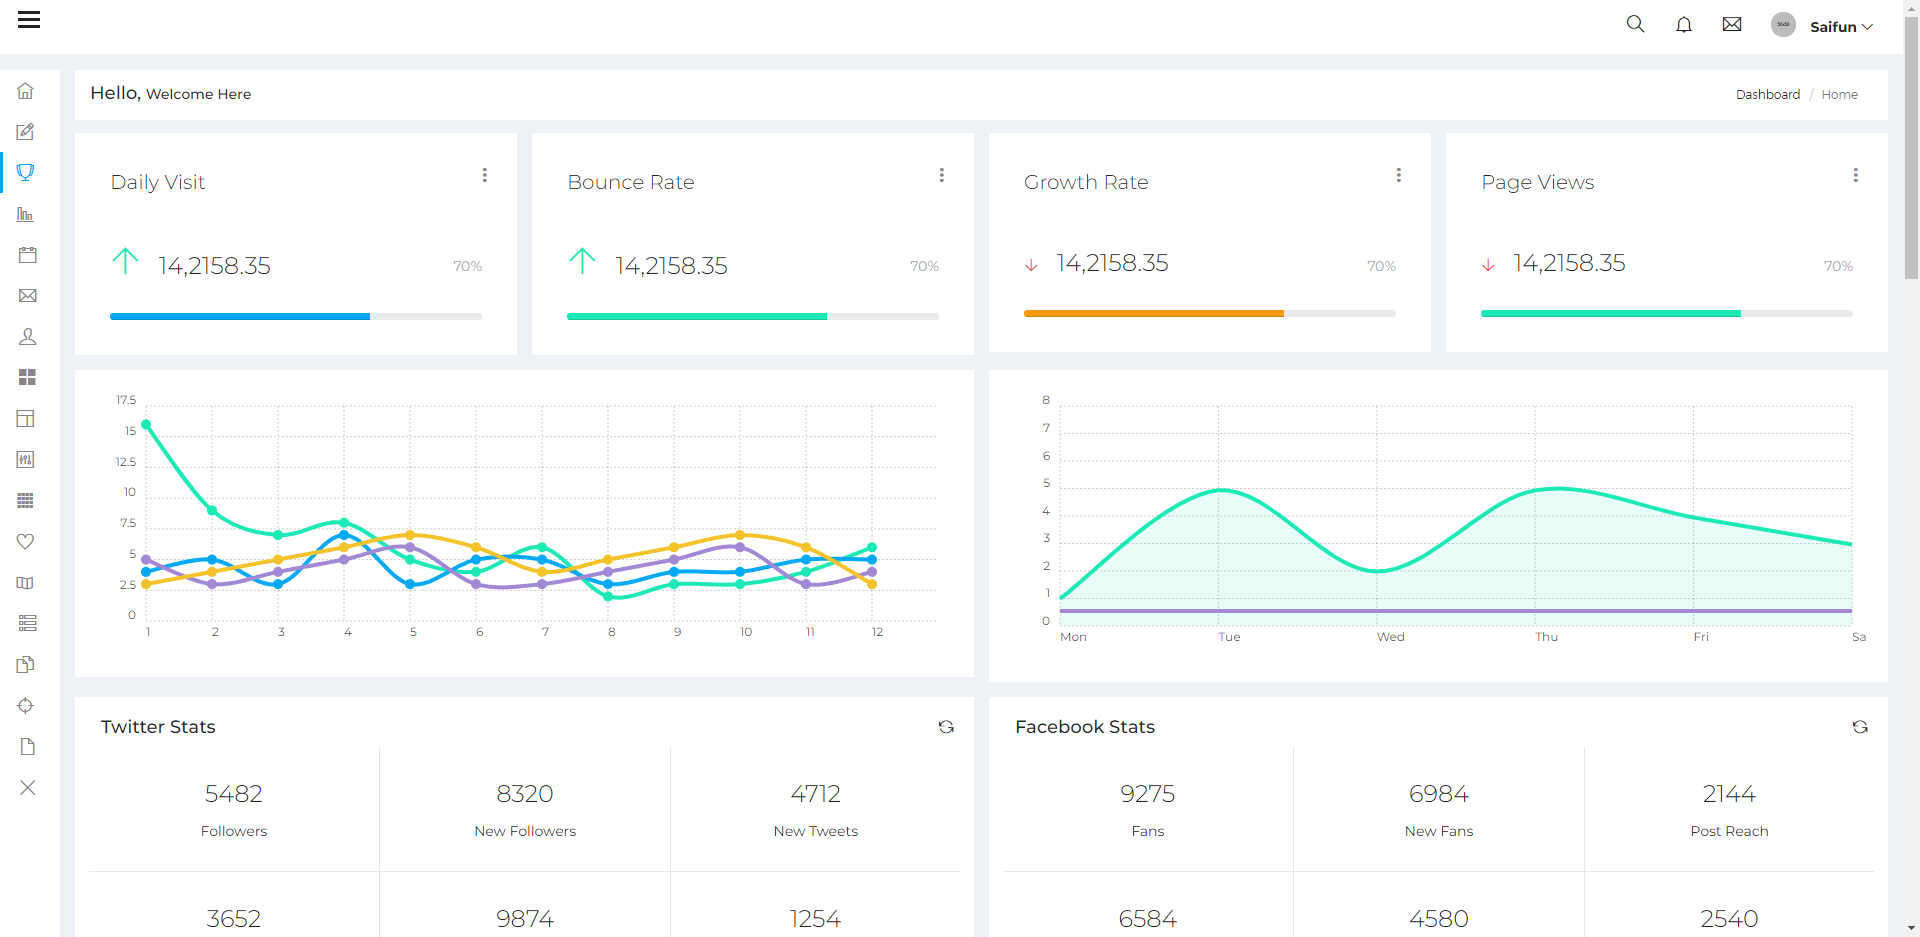The width and height of the screenshot is (1920, 937).
Task: Click the search magnifier icon in header
Action: pyautogui.click(x=1635, y=24)
